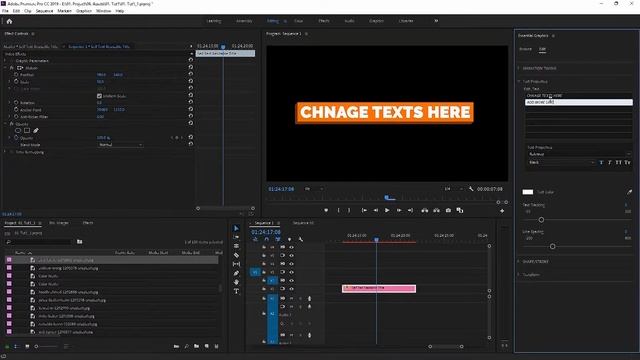Open the Blend Mode dropdown

pyautogui.click(x=120, y=144)
